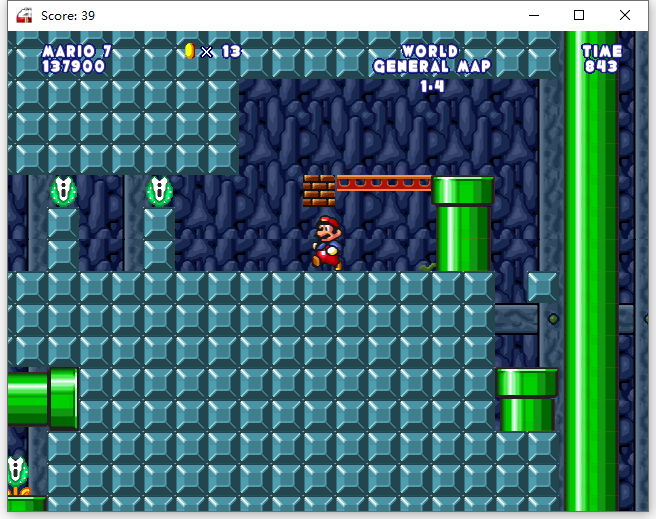Click the short green pipe at lower right
Viewport: 656px width, 519px height.
(527, 399)
